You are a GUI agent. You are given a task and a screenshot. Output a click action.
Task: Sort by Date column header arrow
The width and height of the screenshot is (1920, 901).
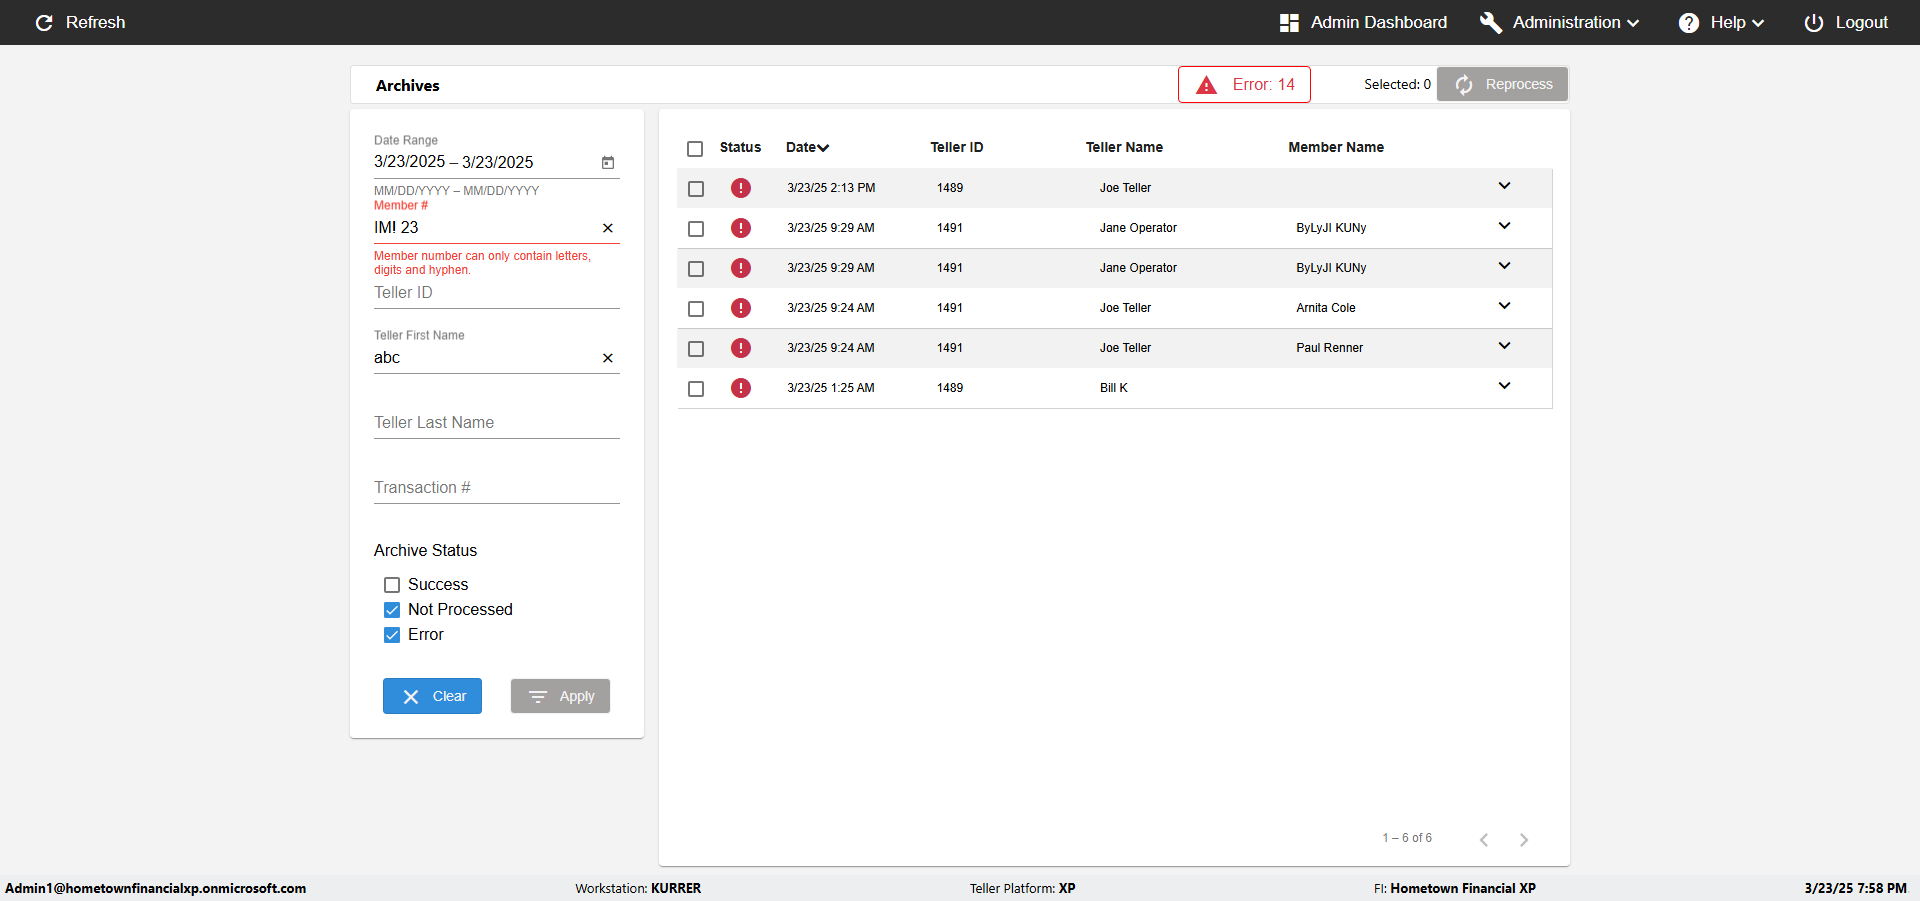823,148
